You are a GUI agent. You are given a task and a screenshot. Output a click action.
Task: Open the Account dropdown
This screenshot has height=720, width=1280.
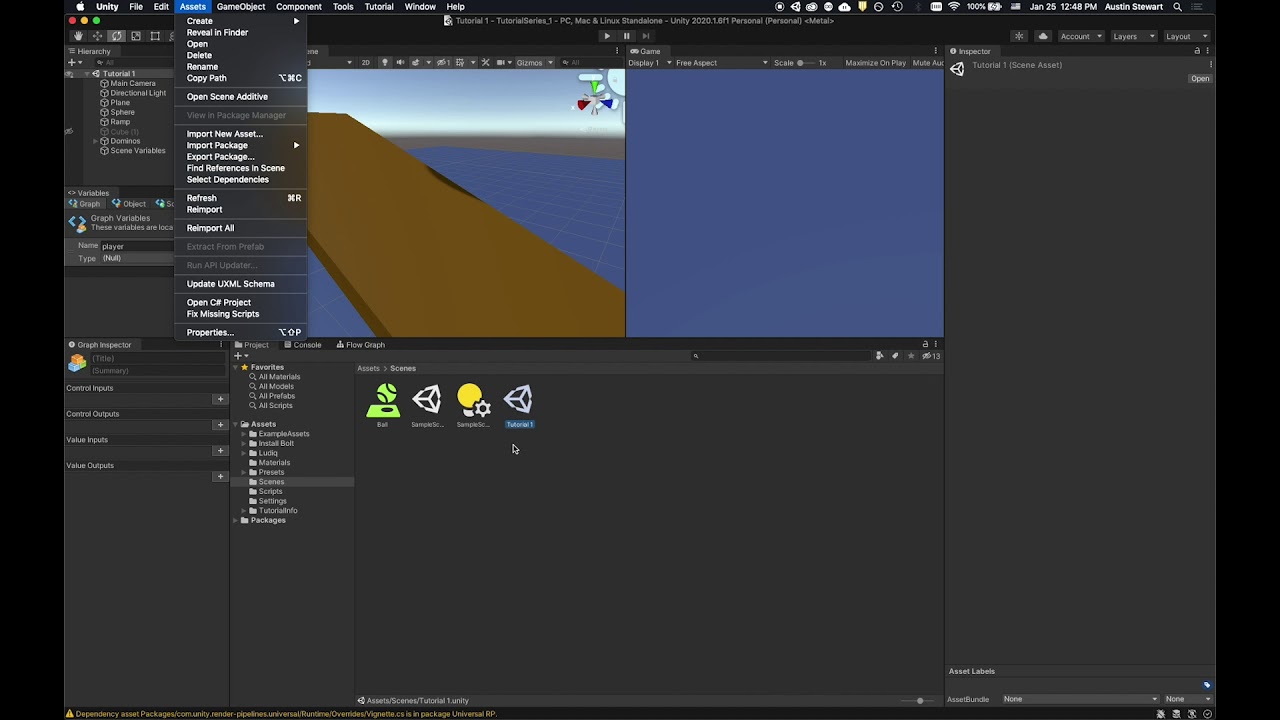point(1081,36)
